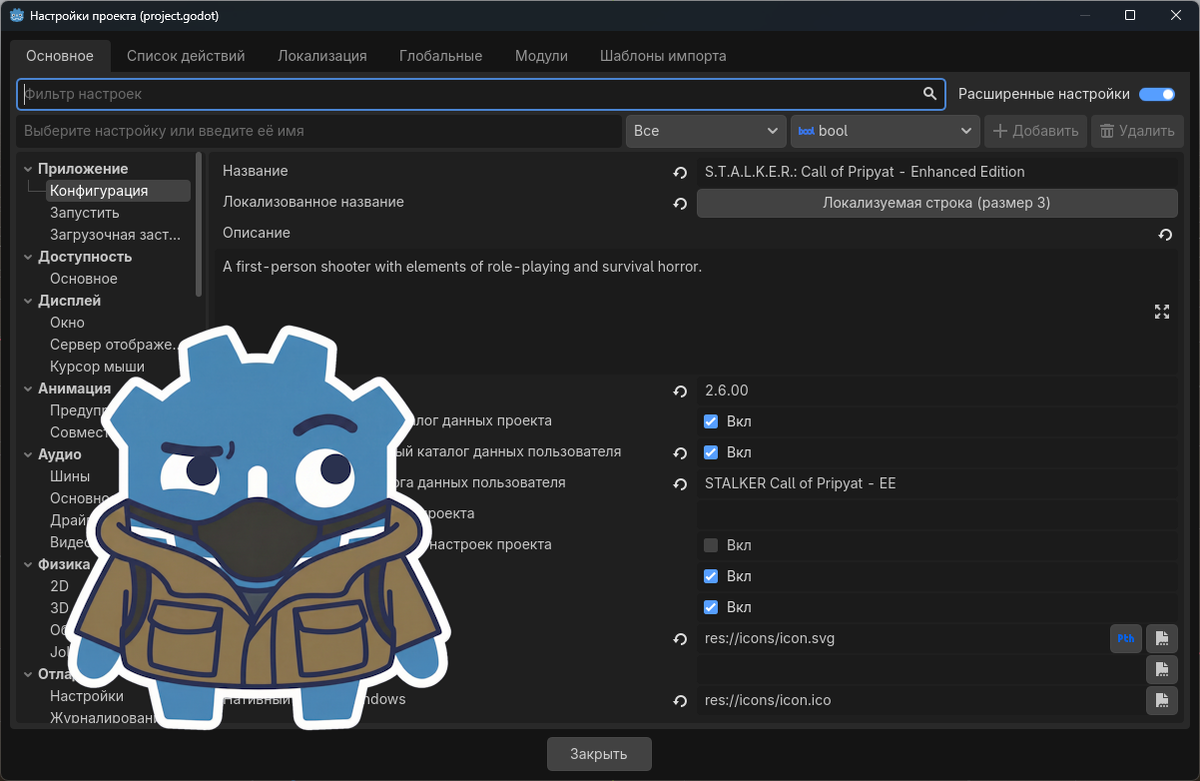Click the plus icon on Добавить
This screenshot has height=781, width=1200.
click(999, 131)
